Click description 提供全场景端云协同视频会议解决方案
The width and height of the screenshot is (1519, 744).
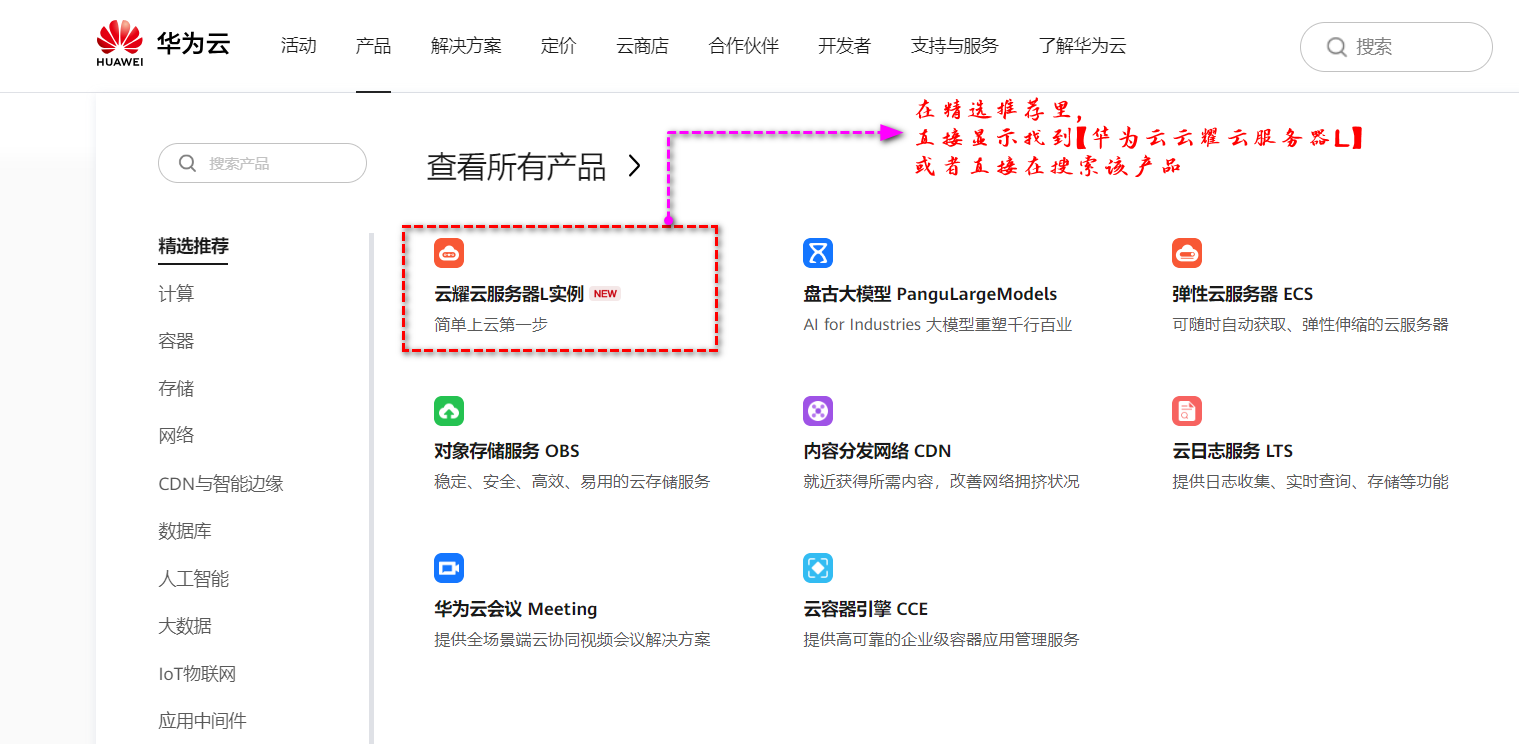tap(572, 640)
